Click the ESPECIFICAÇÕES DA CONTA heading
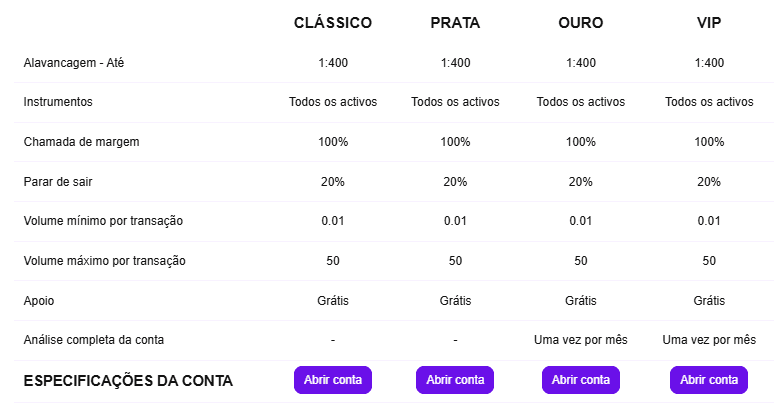Screen dimensions: 778x415 tap(128, 381)
